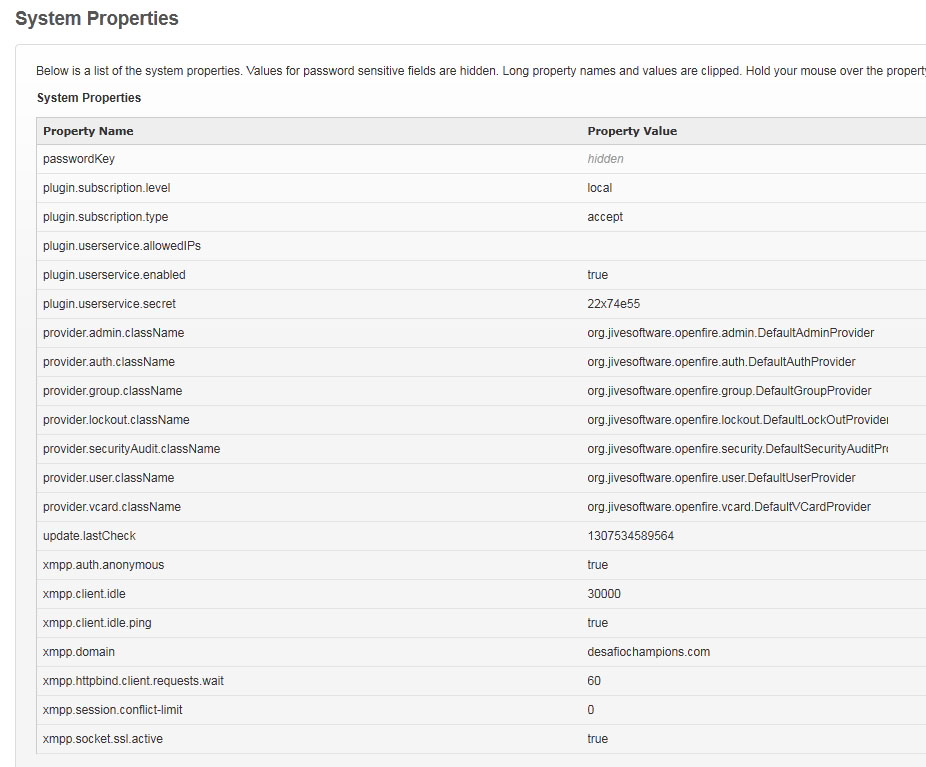Click the DefaultGroupProvider class value
This screenshot has height=767, width=926.
pos(729,390)
